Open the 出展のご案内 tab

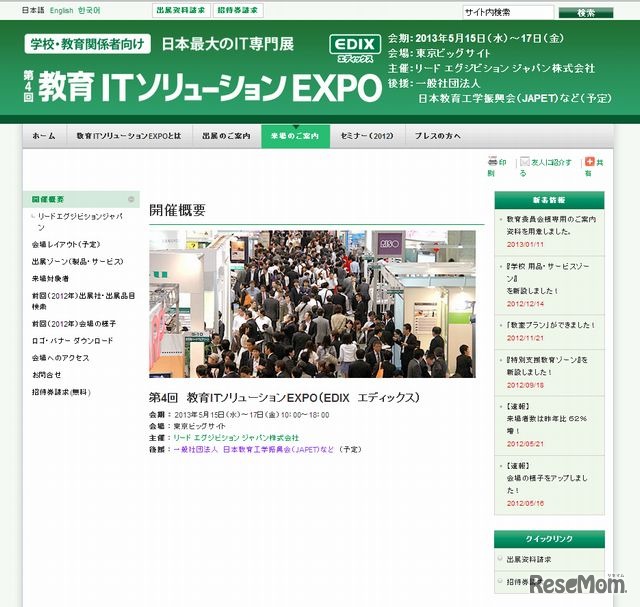pyautogui.click(x=227, y=136)
